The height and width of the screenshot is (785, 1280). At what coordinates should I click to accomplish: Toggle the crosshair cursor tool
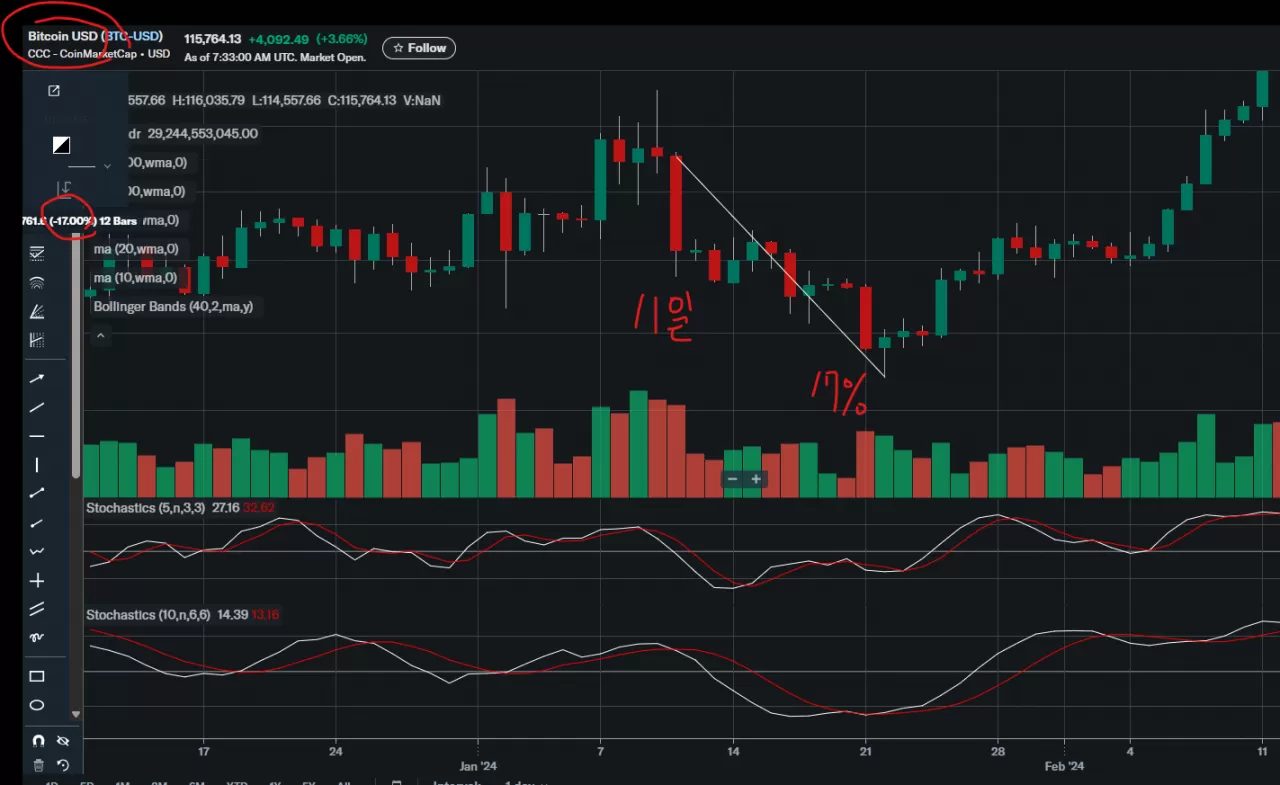pos(36,580)
